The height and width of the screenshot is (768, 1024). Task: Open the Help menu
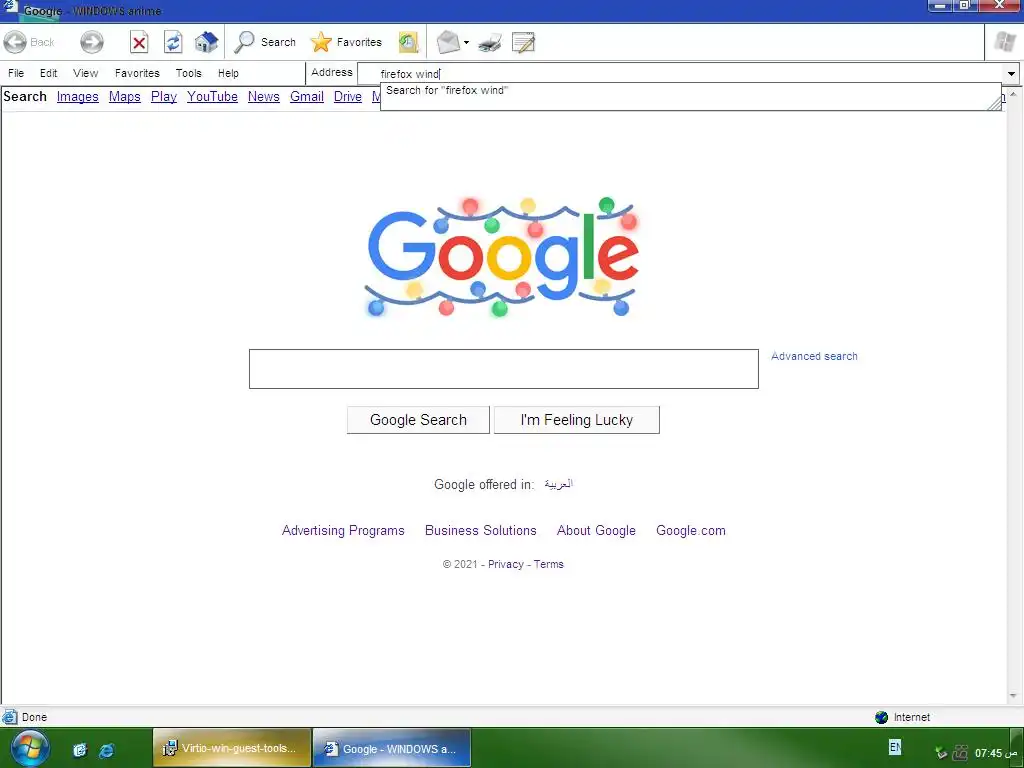coord(228,73)
